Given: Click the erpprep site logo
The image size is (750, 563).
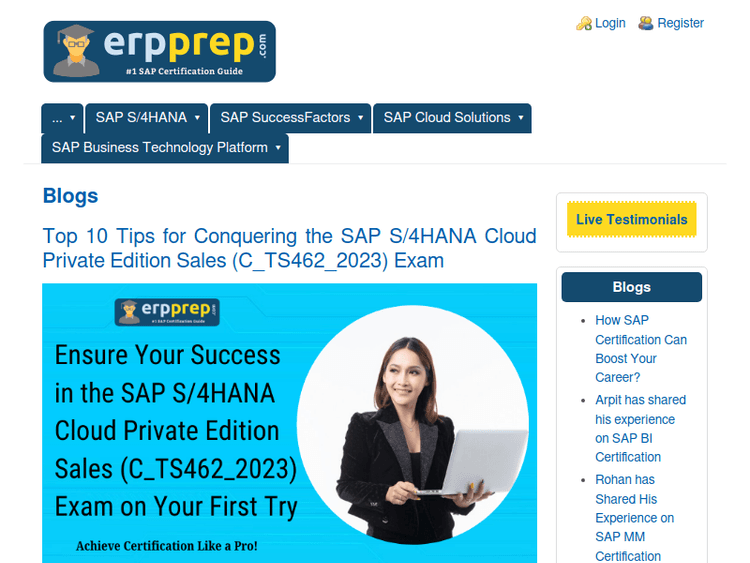Looking at the screenshot, I should click(x=159, y=51).
